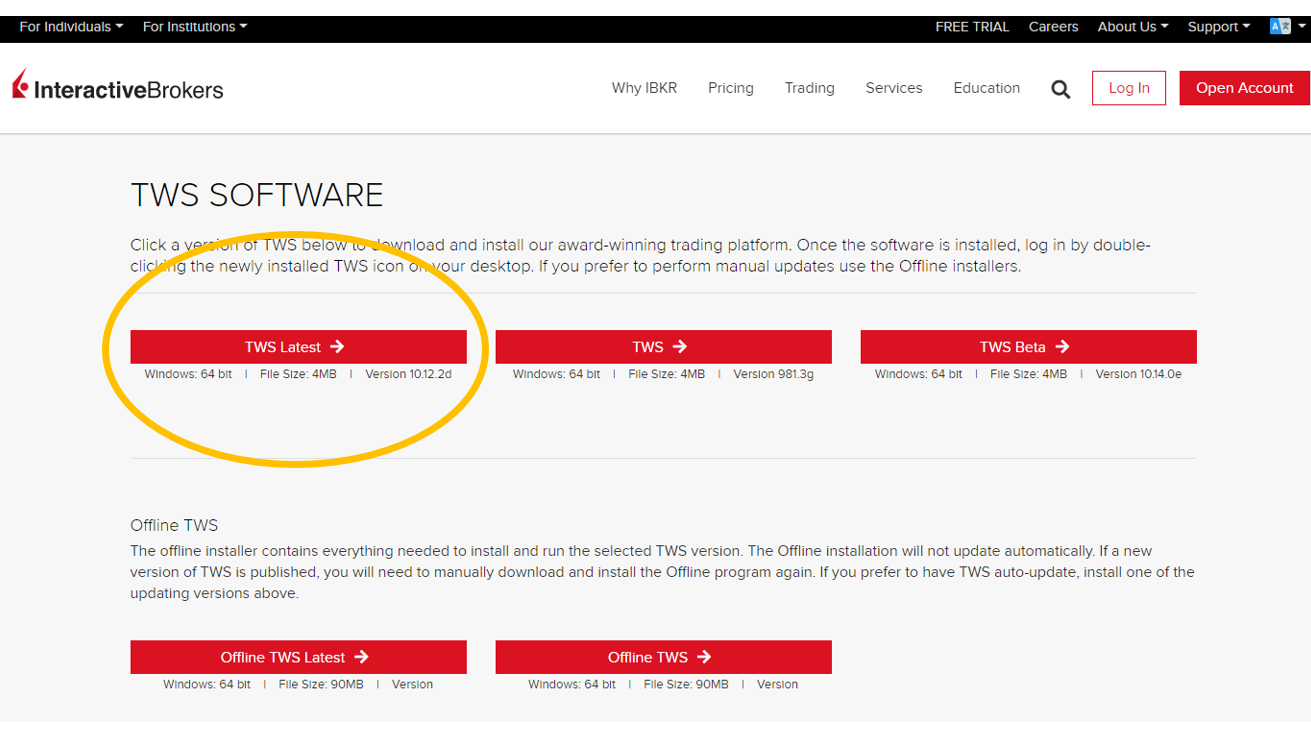The height and width of the screenshot is (739, 1311).
Task: Download Offline TWS Latest installer
Action: (x=298, y=657)
